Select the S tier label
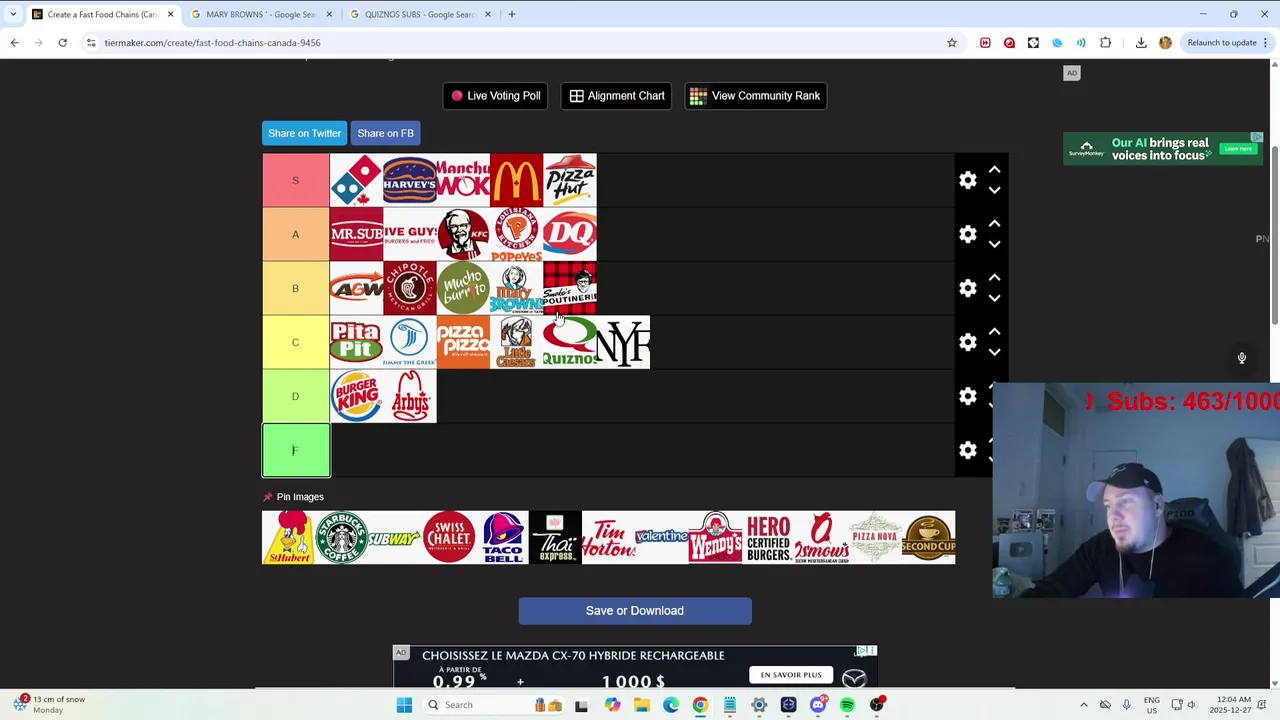This screenshot has width=1280, height=720. click(295, 180)
